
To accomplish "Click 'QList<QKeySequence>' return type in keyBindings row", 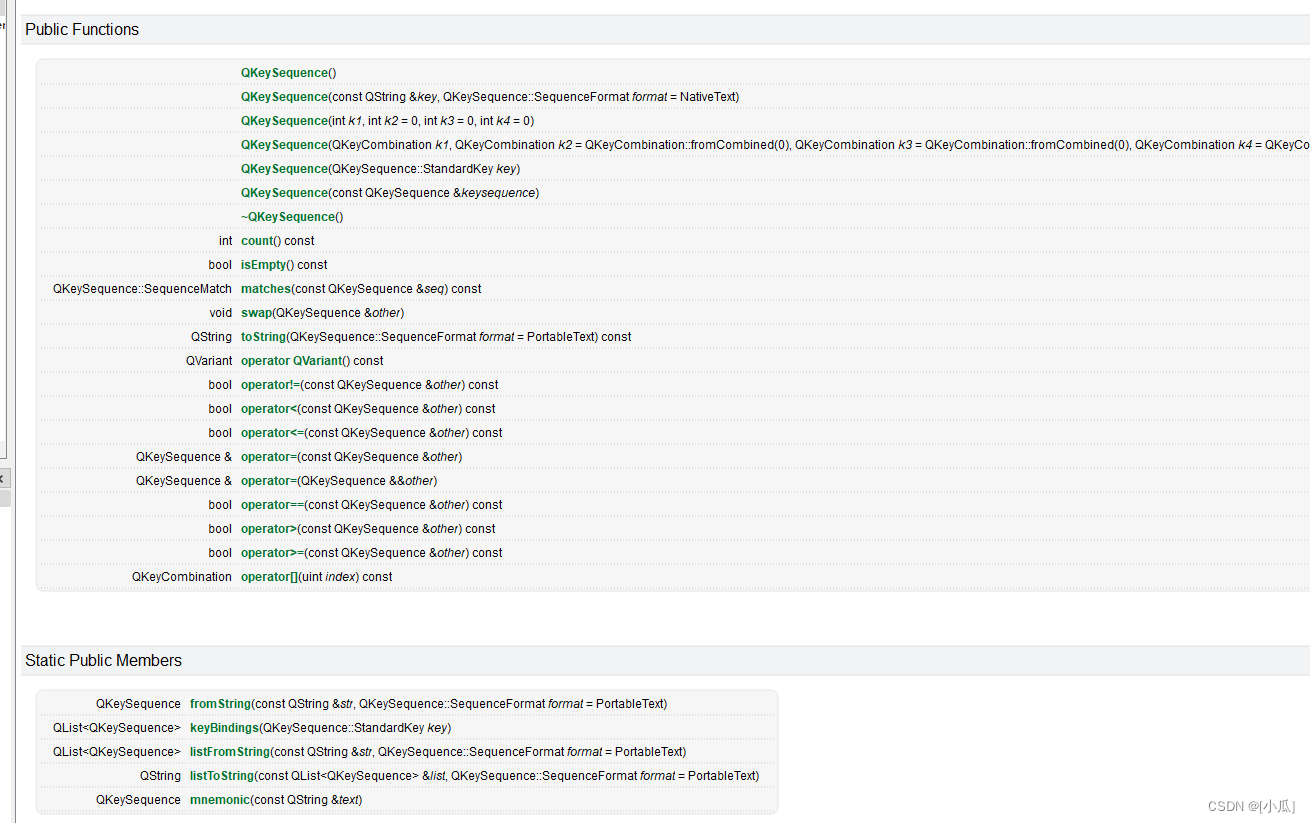I will (117, 728).
